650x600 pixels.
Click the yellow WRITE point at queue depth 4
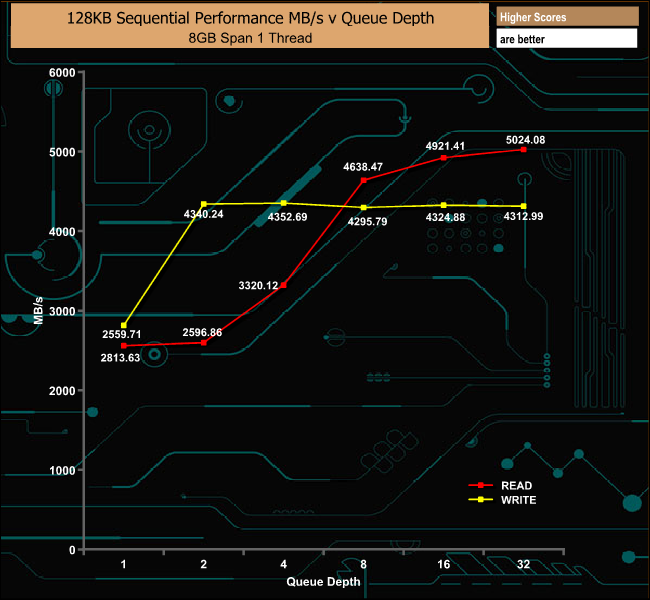284,203
